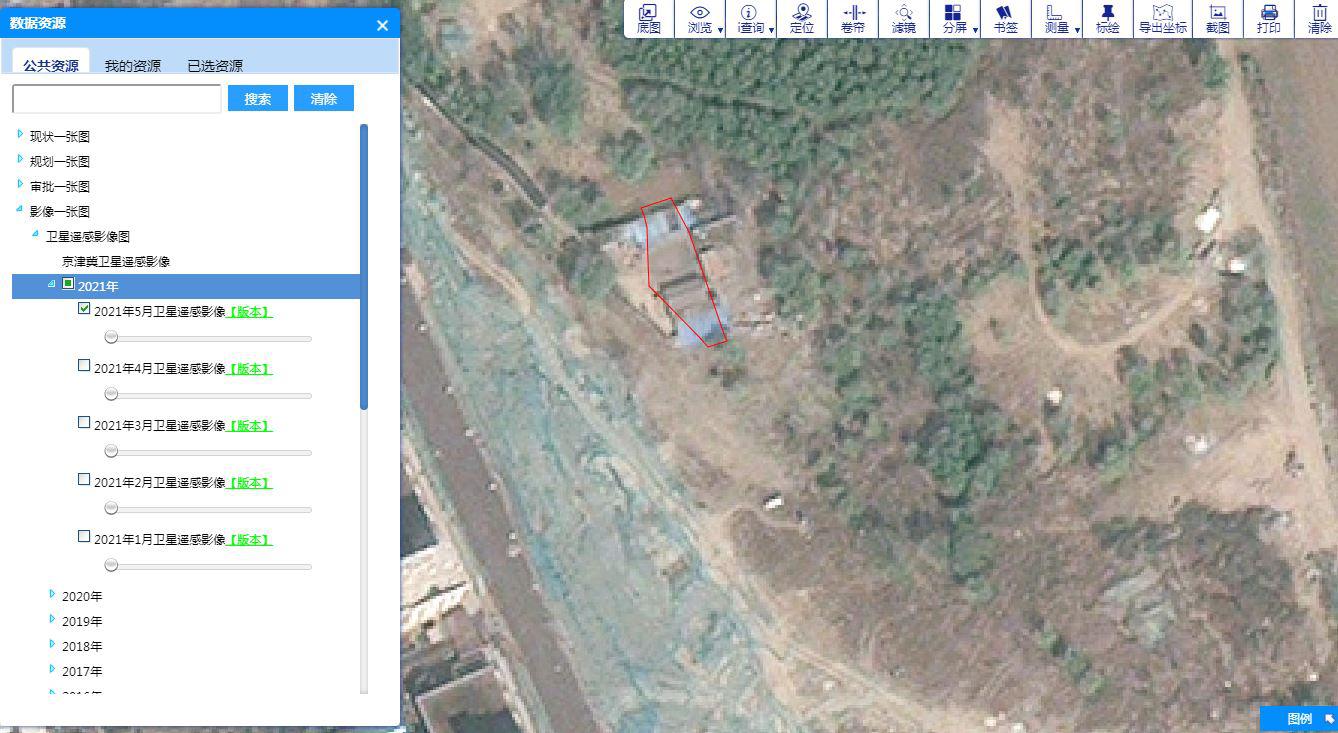Open dropdown arrow next to 浏览
1338x733 pixels.
[x=720, y=30]
